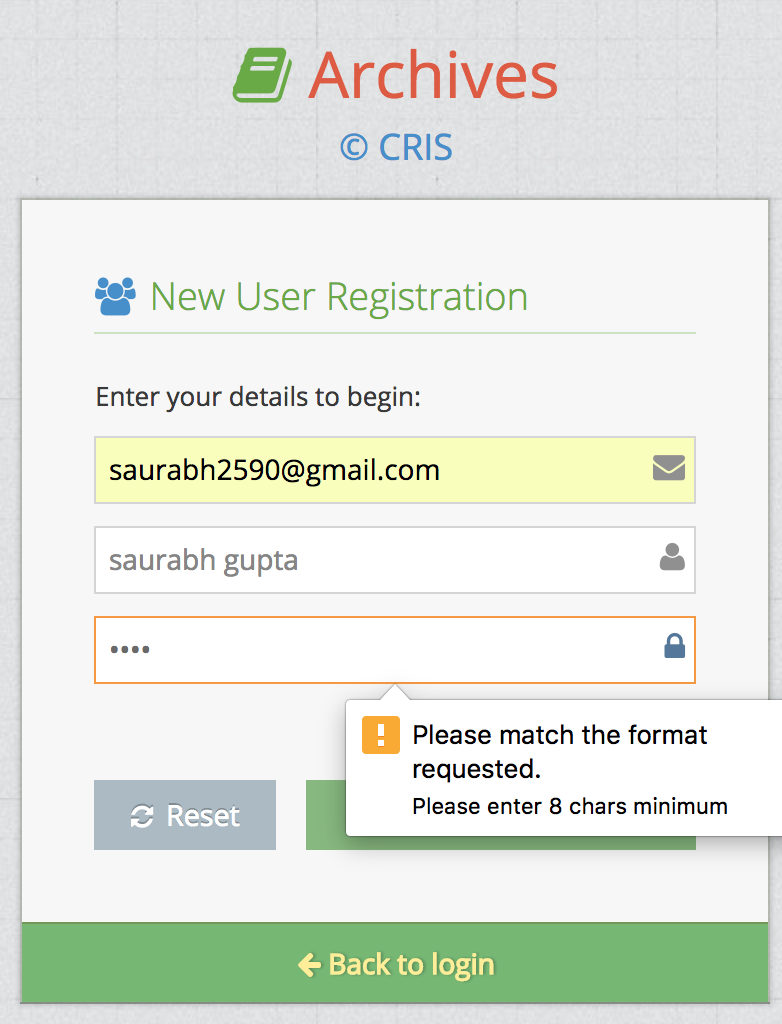Click the partially hidden green submit button

coord(325,815)
